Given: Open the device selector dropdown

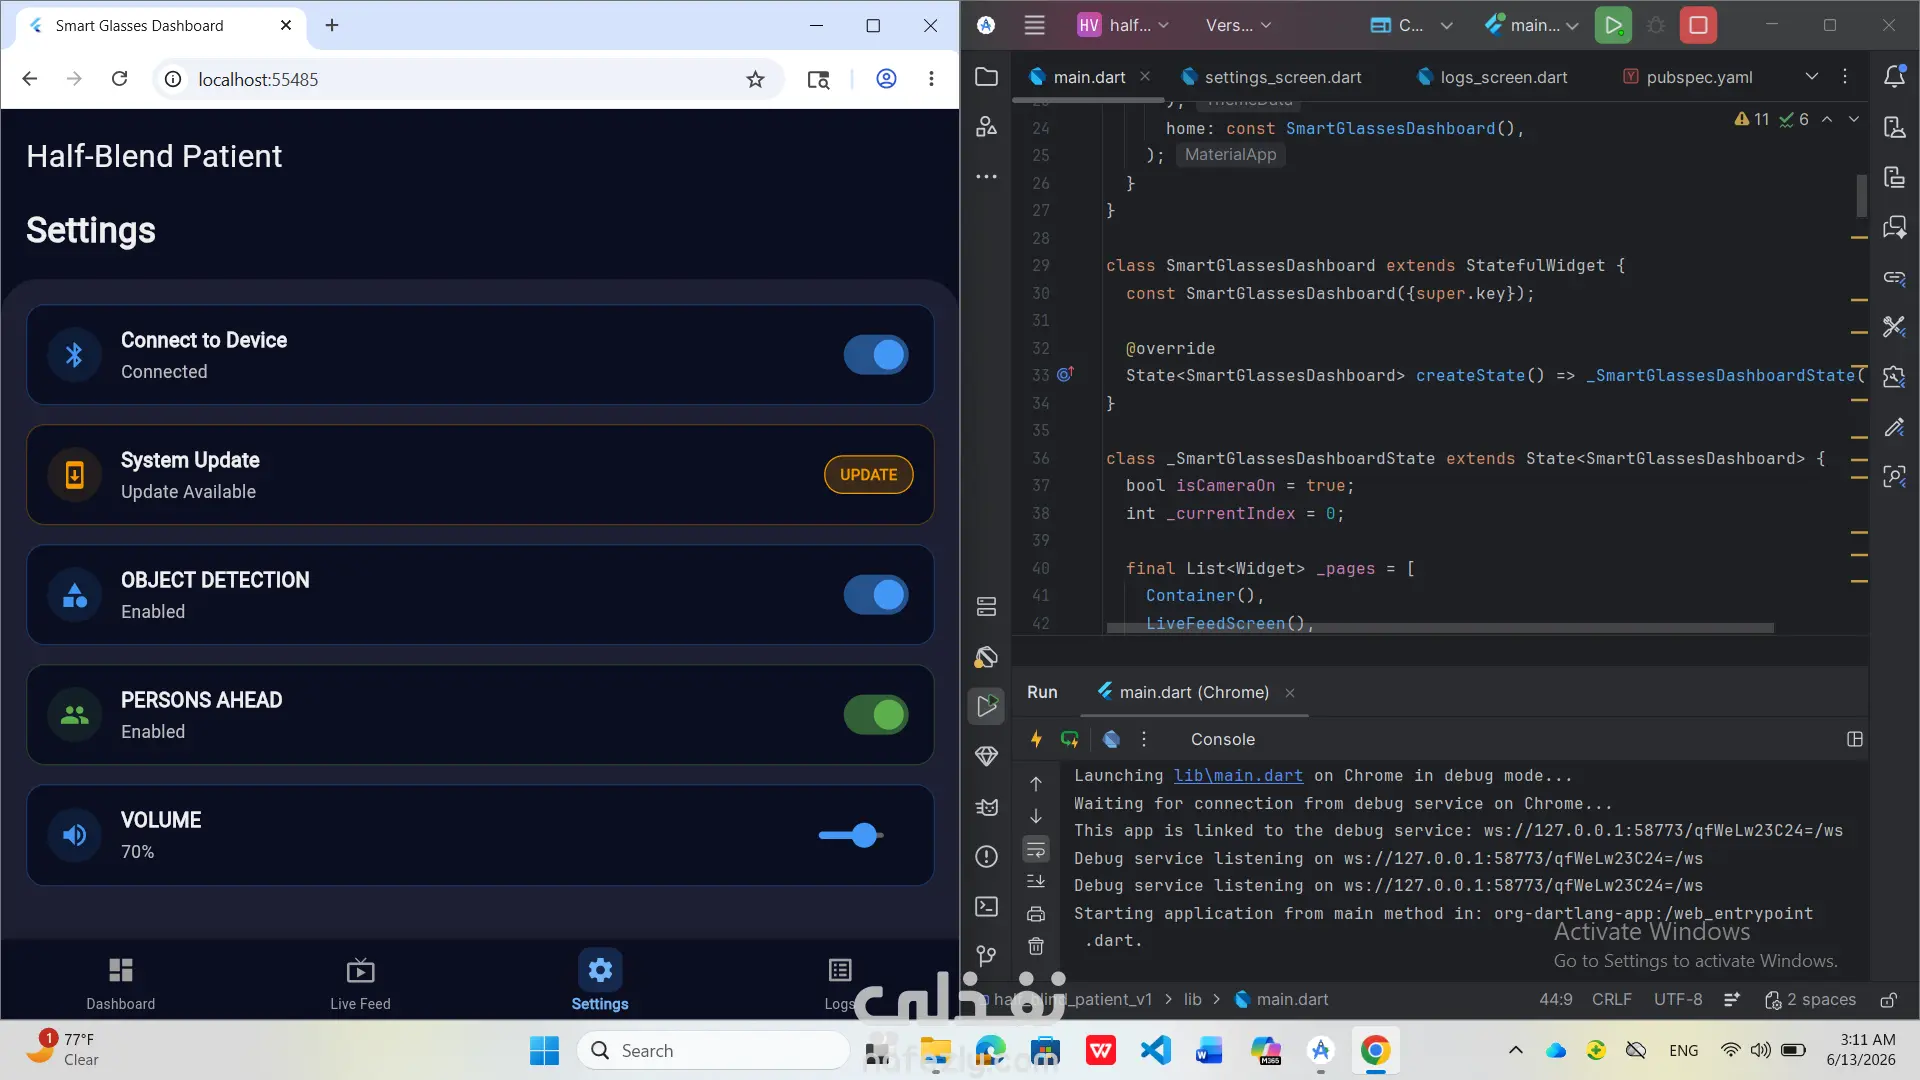Looking at the screenshot, I should tap(1411, 25).
